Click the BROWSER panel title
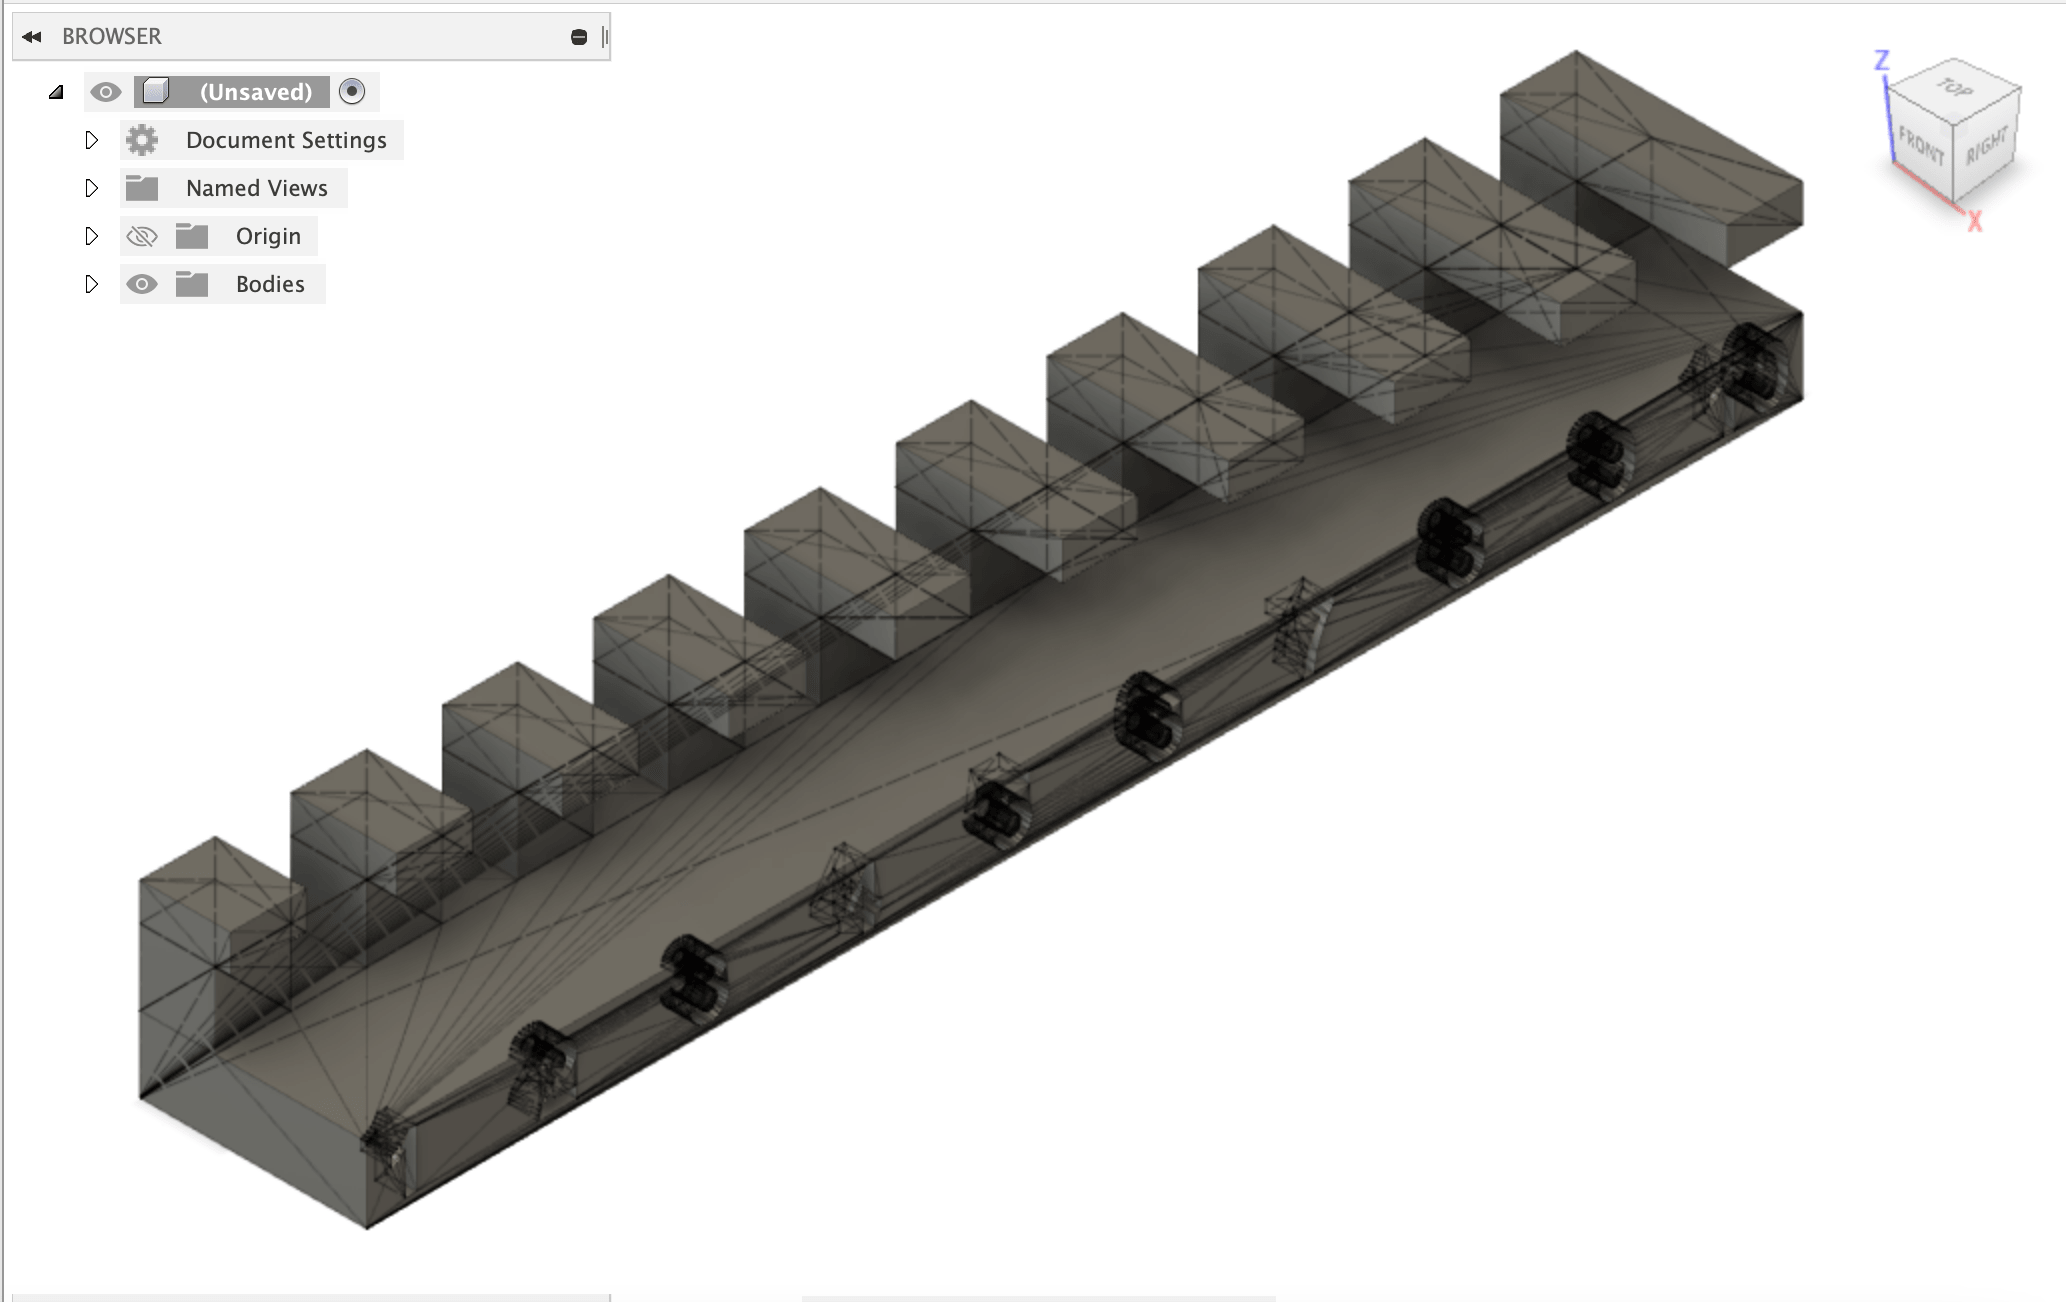This screenshot has width=2066, height=1302. click(111, 37)
